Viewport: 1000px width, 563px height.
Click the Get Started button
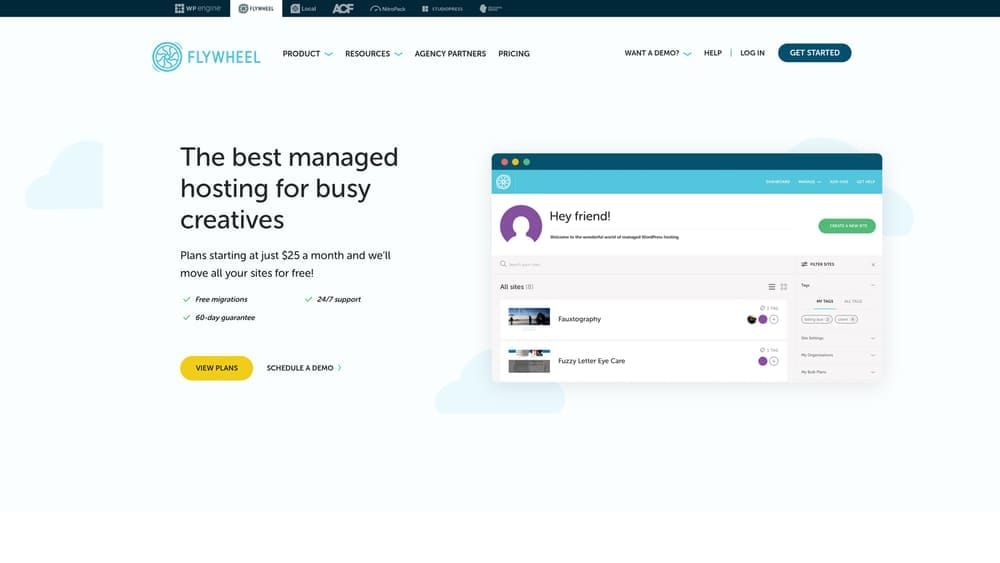[x=814, y=53]
